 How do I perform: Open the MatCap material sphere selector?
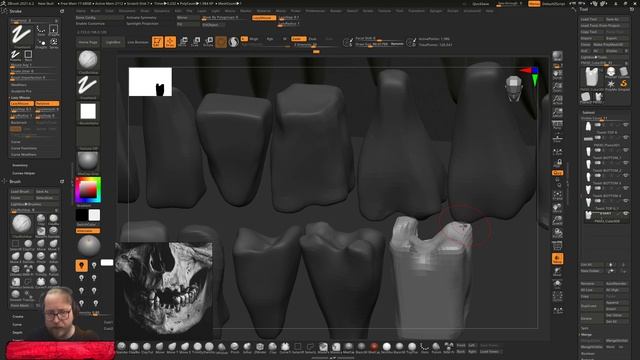click(x=88, y=162)
